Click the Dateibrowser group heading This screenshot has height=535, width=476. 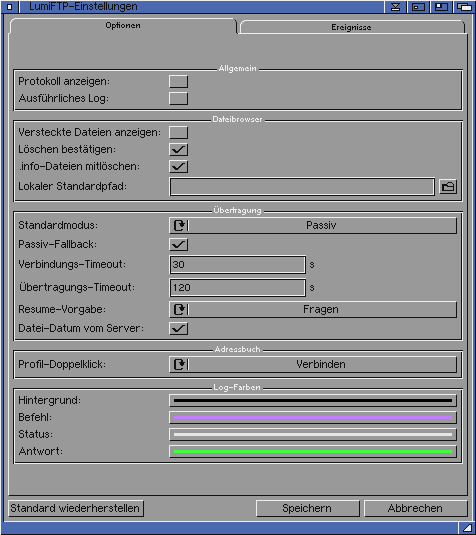(x=237, y=119)
